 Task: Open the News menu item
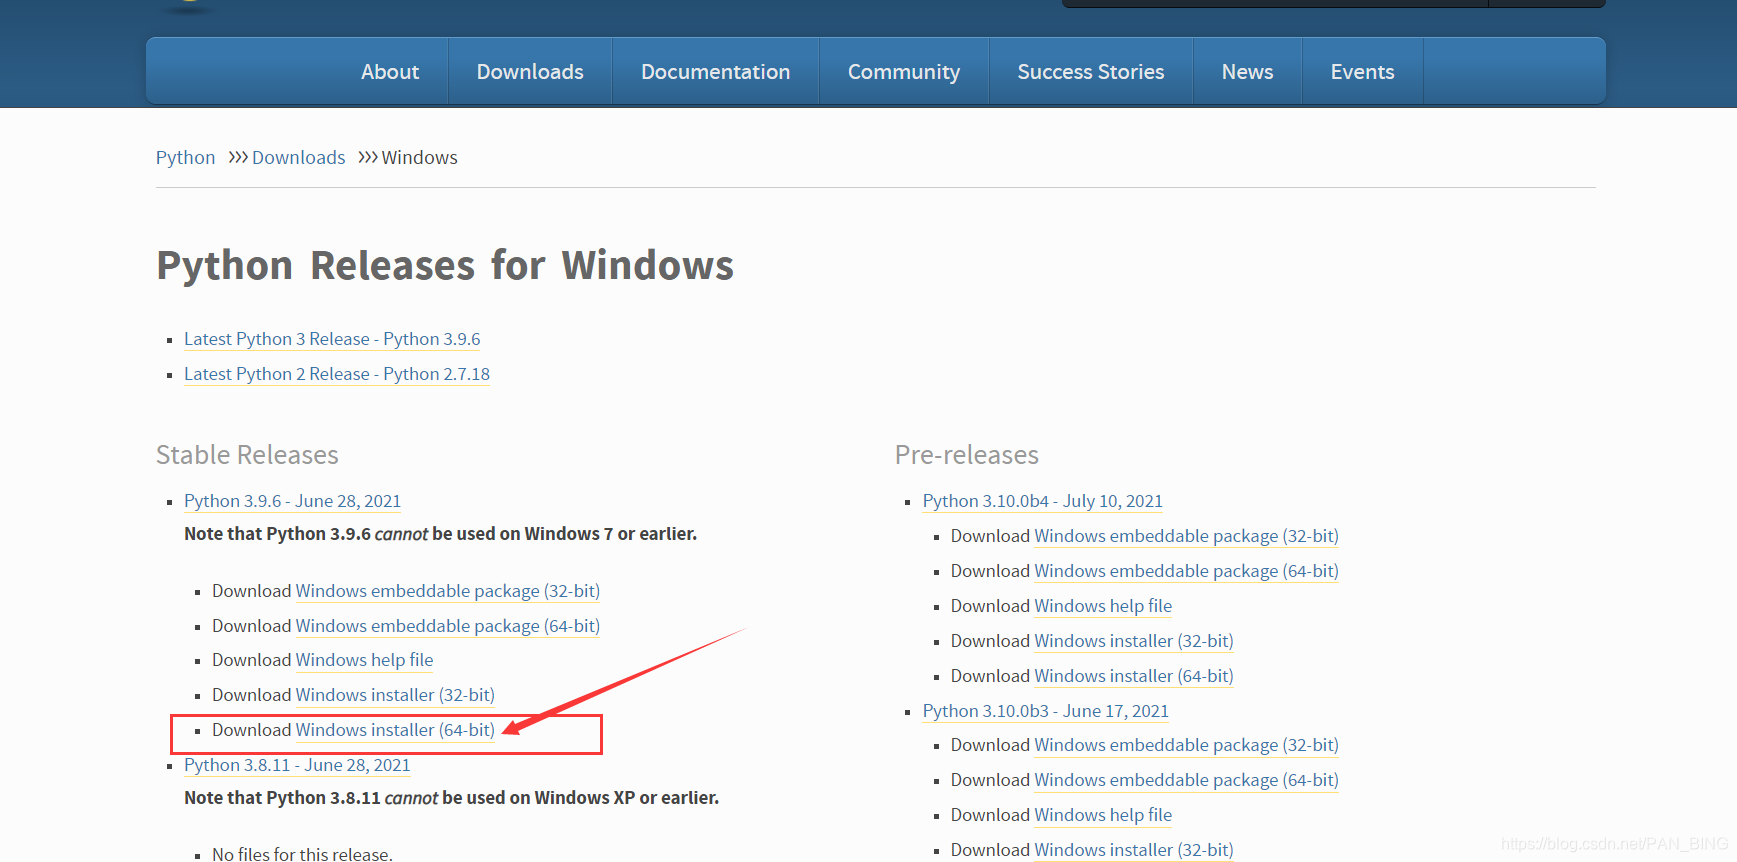[1247, 72]
